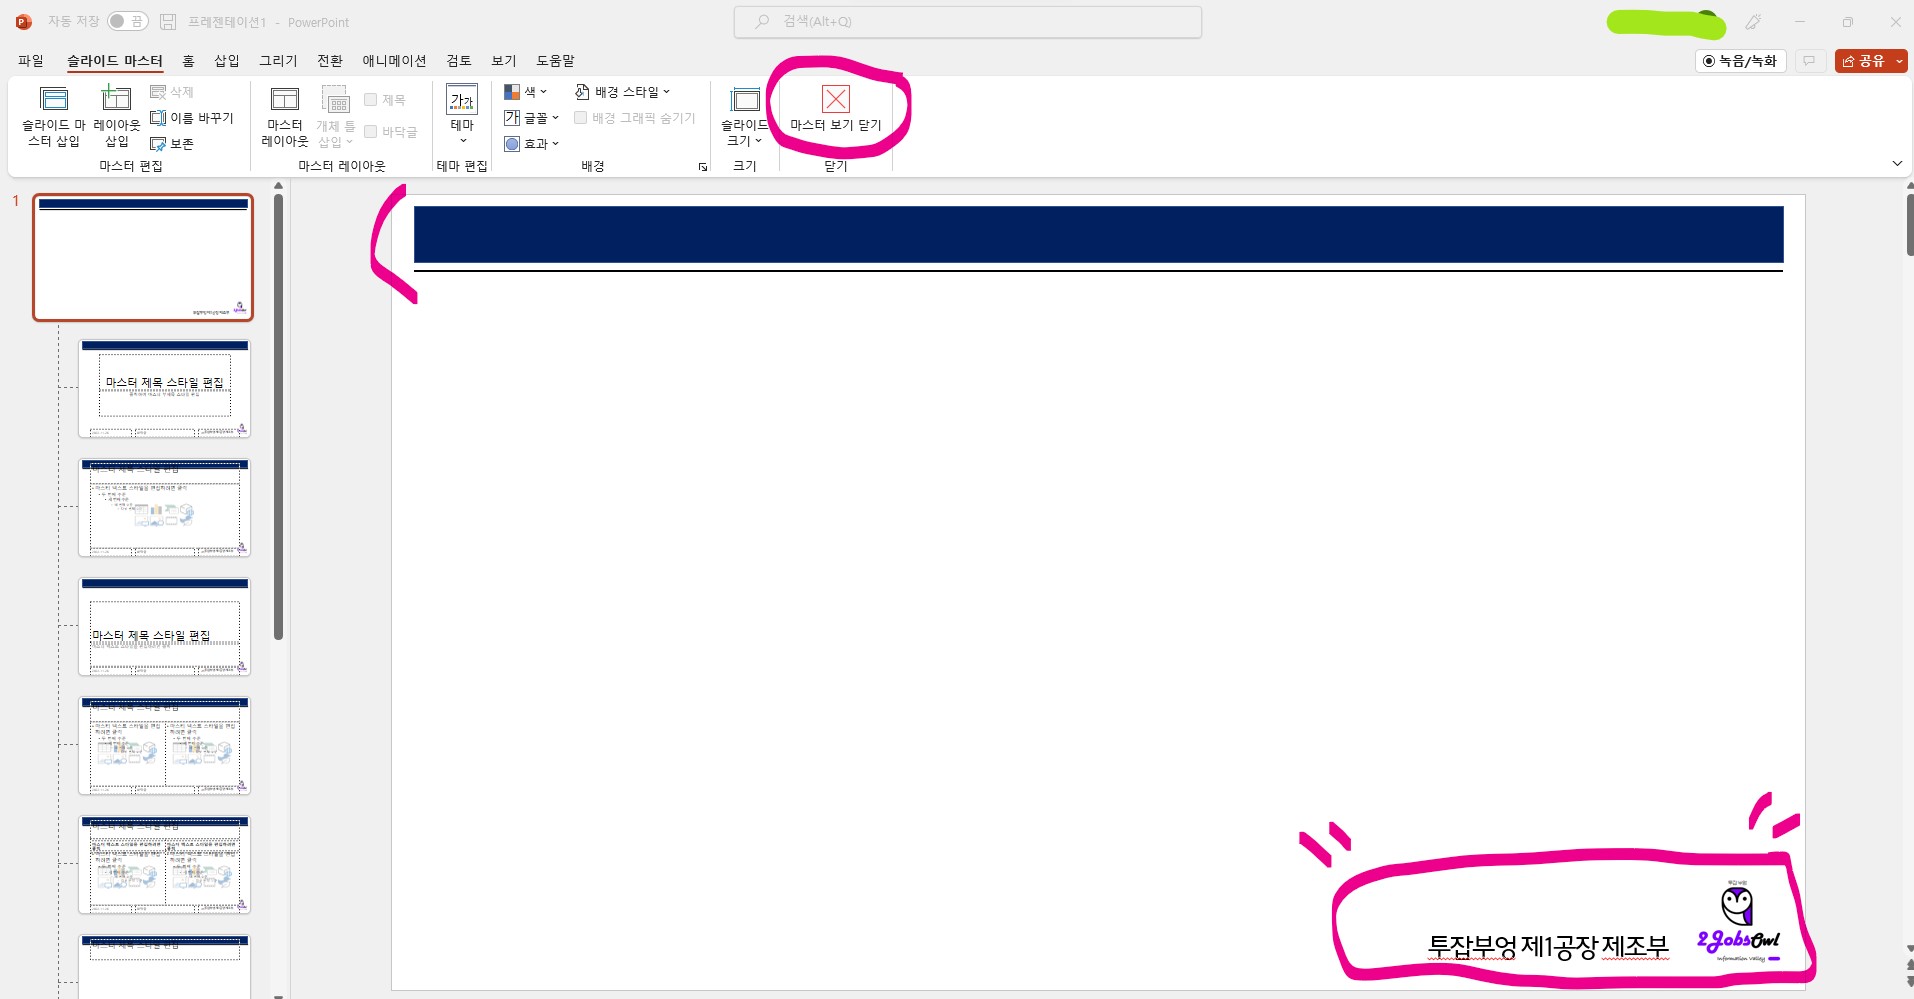Switch to Slide Master (슬라이드 마스터) tab

[x=115, y=61]
